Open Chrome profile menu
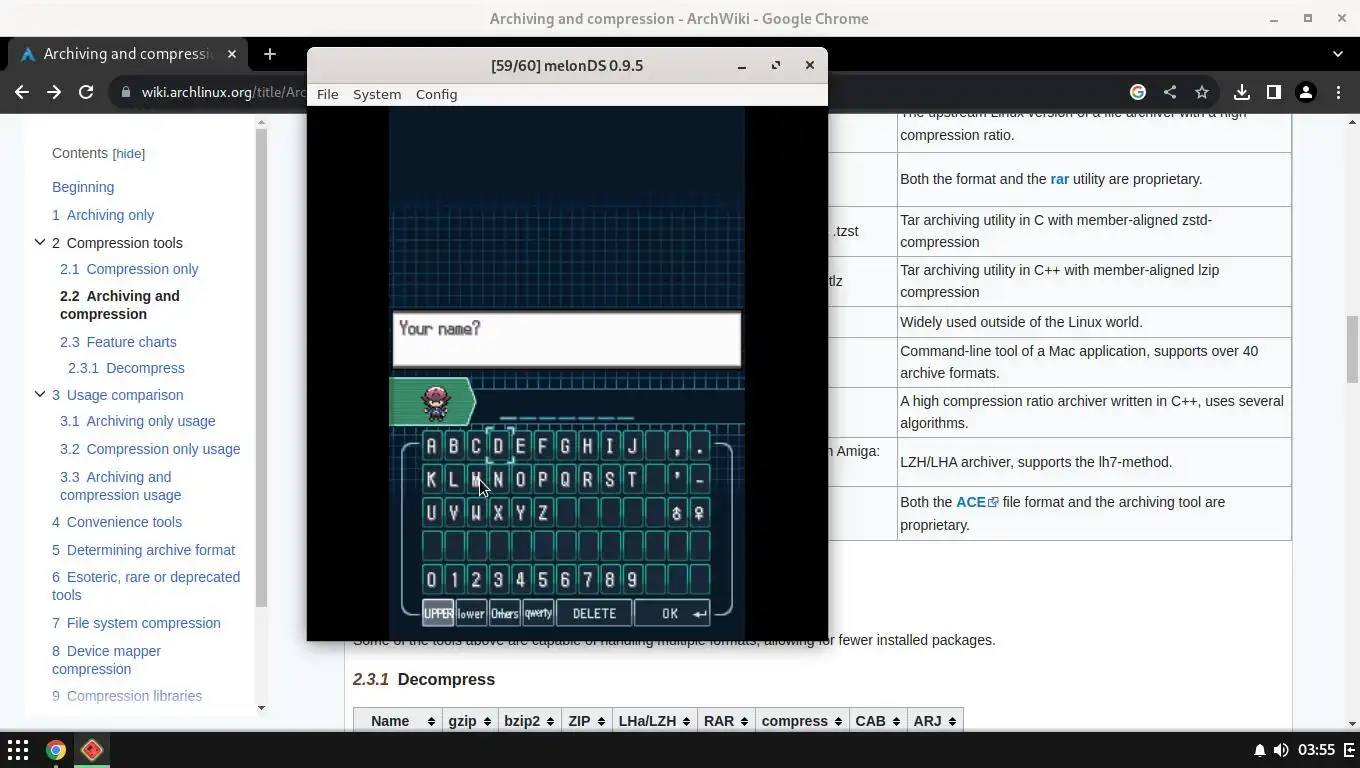 click(x=1306, y=92)
